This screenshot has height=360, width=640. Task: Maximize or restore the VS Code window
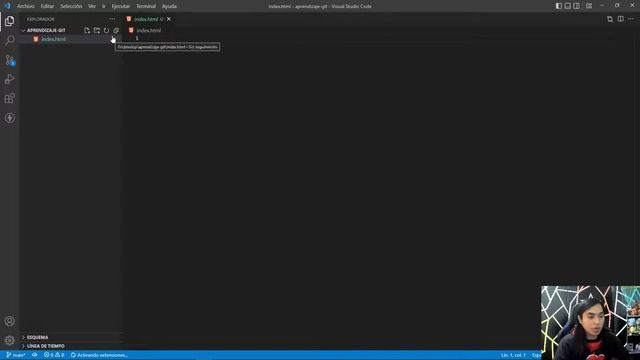coord(617,6)
